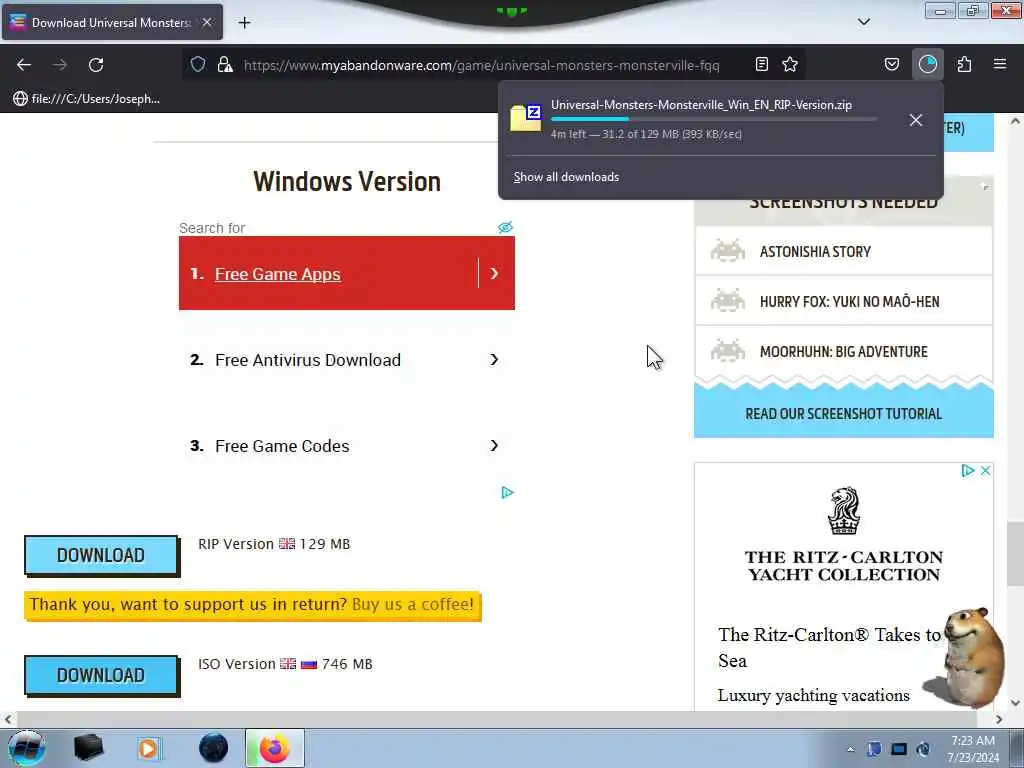
Task: Click vertical scrollbar up arrow
Action: point(1014,121)
